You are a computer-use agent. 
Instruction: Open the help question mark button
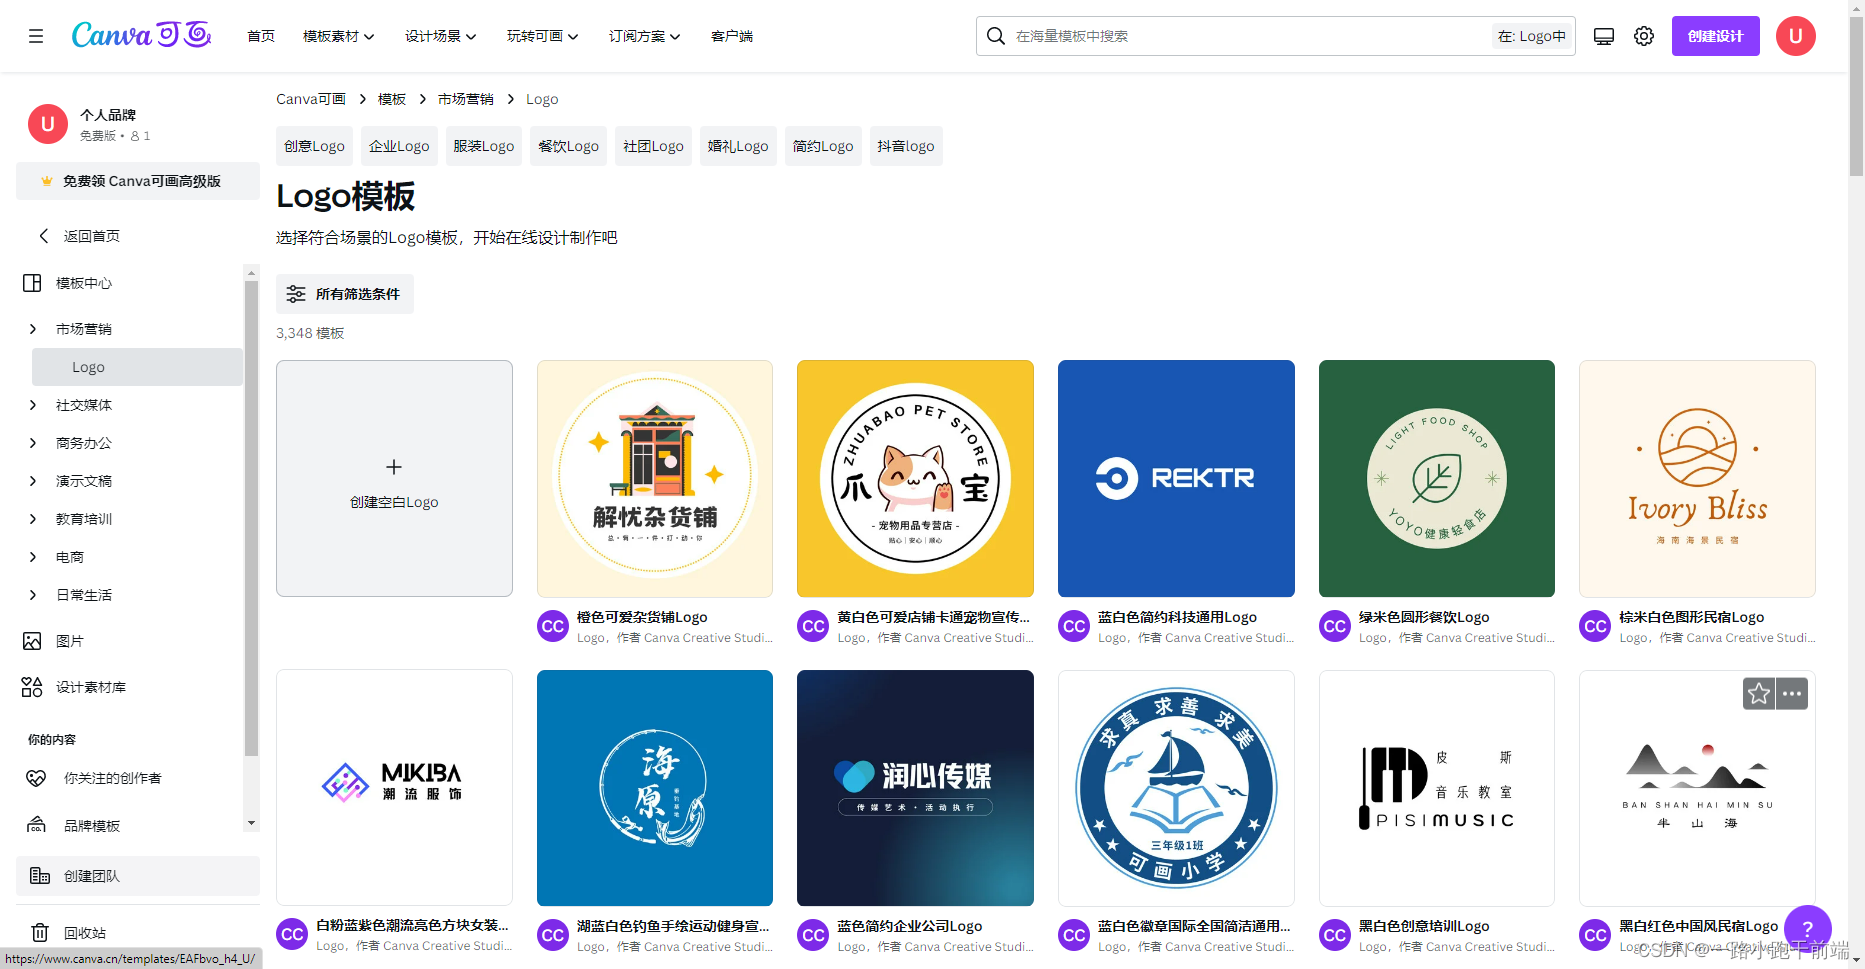pyautogui.click(x=1808, y=929)
